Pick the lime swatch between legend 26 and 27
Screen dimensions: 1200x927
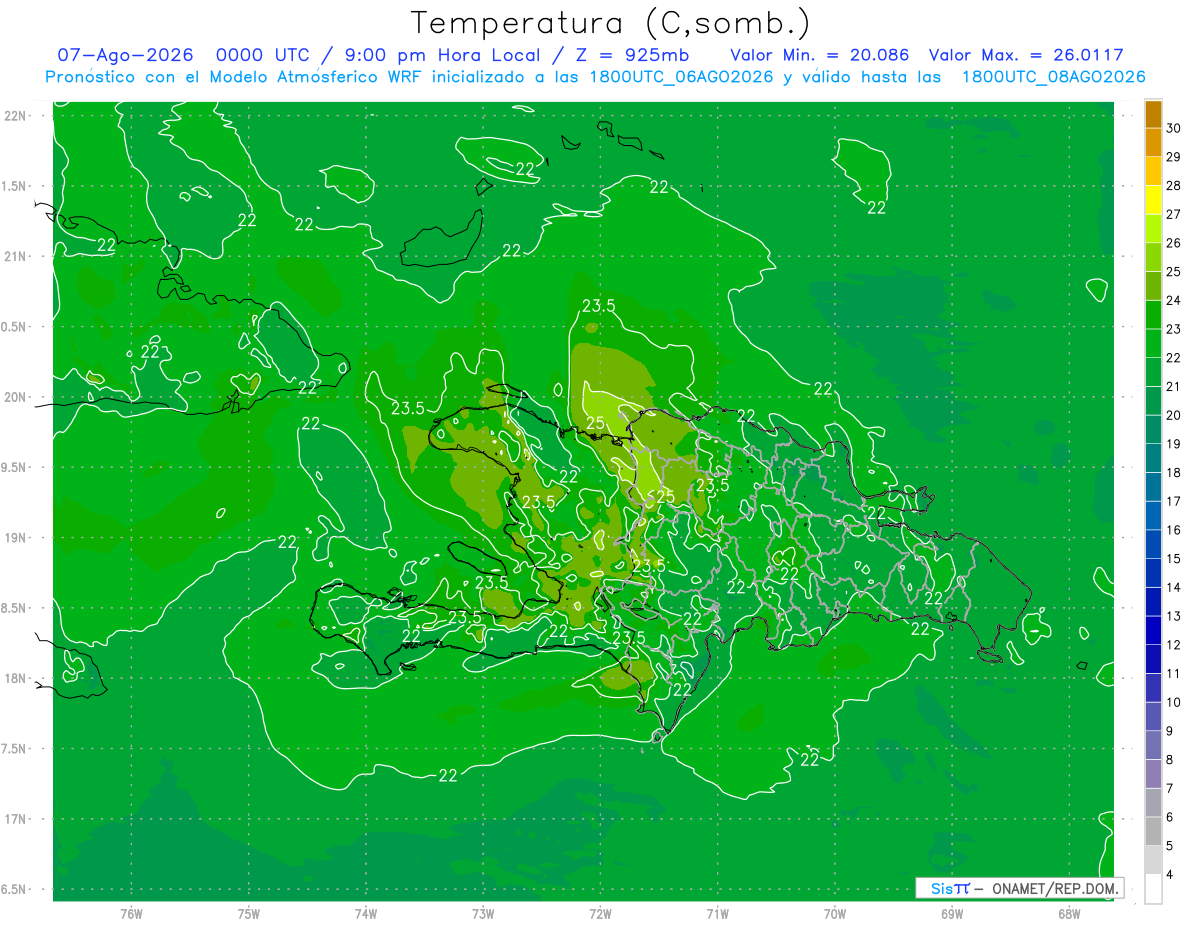[1153, 229]
